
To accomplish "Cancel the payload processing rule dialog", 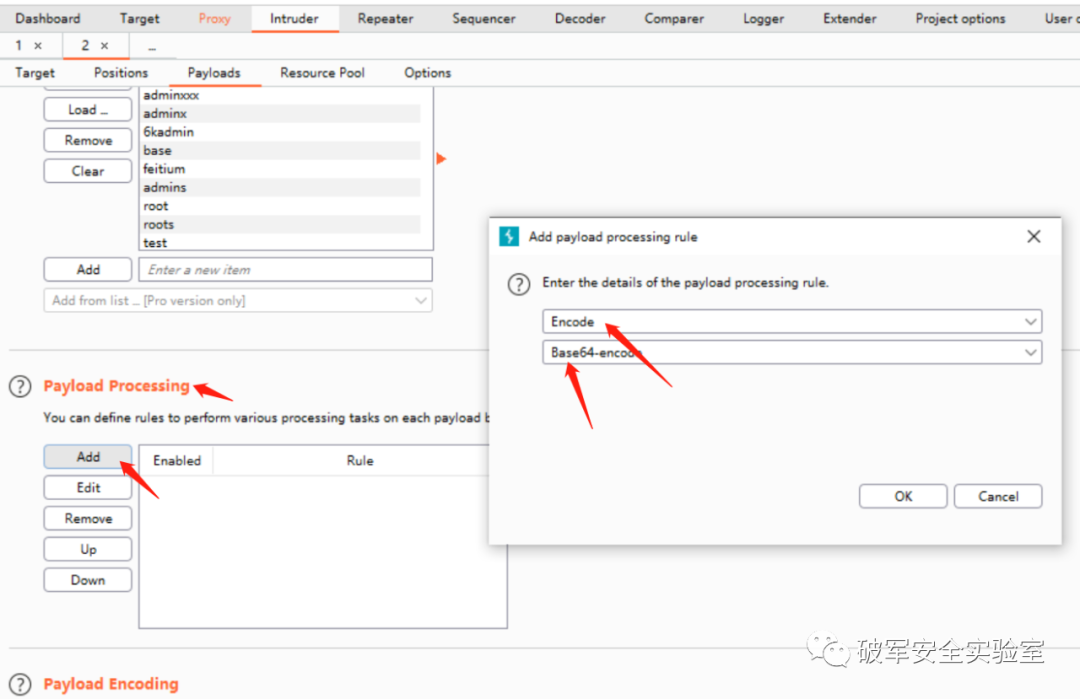I will [x=997, y=497].
